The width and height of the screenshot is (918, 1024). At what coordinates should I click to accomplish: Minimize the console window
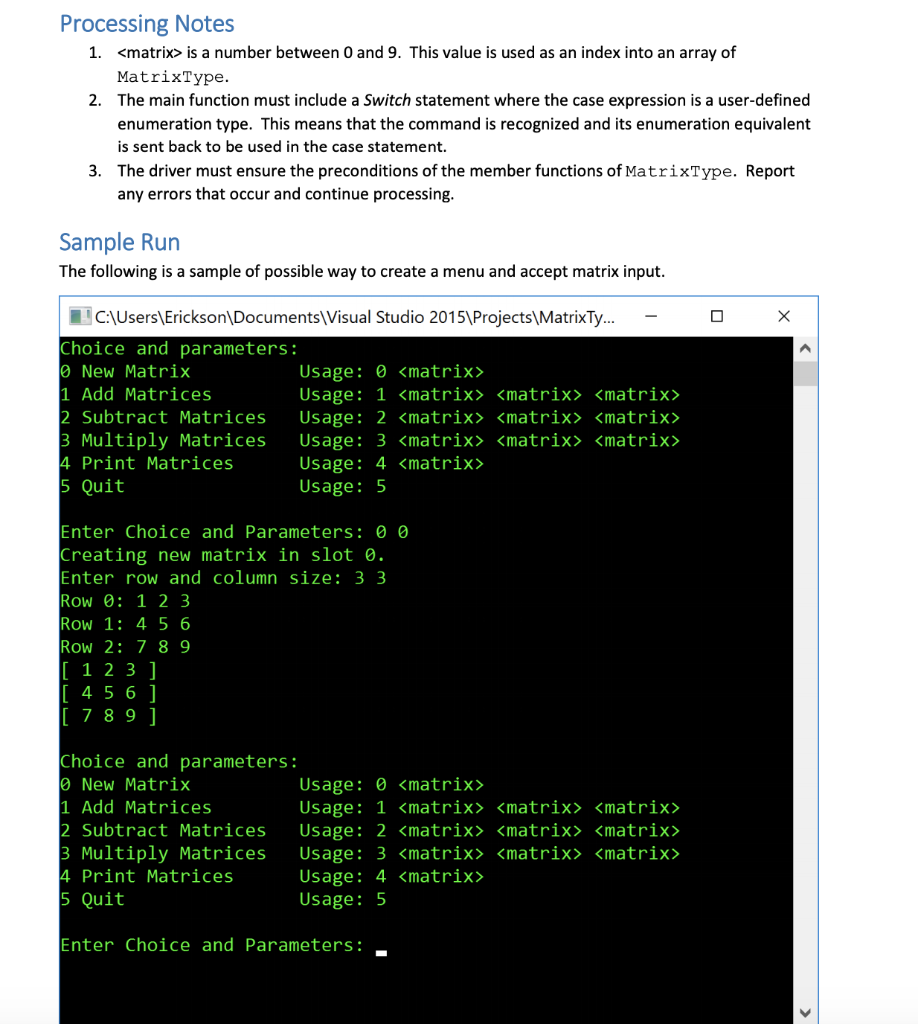651,317
